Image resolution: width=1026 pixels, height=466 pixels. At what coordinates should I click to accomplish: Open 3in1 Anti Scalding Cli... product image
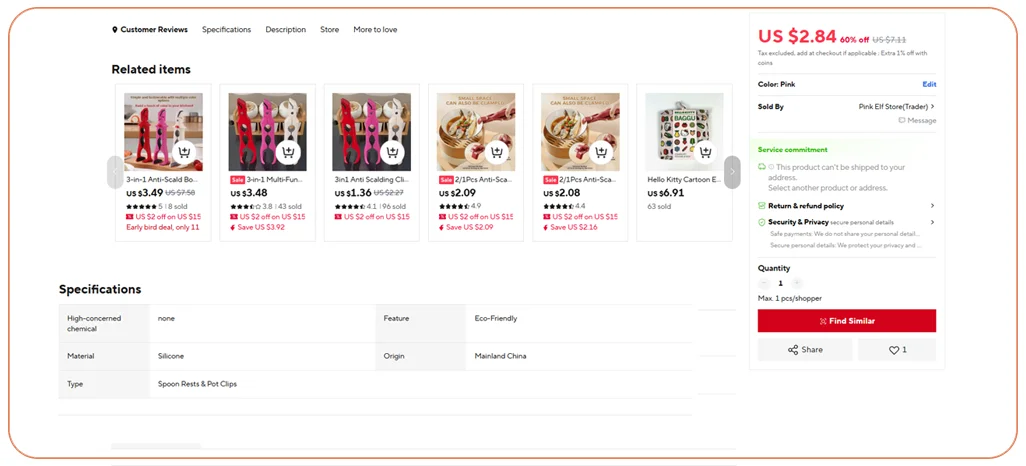pyautogui.click(x=372, y=132)
